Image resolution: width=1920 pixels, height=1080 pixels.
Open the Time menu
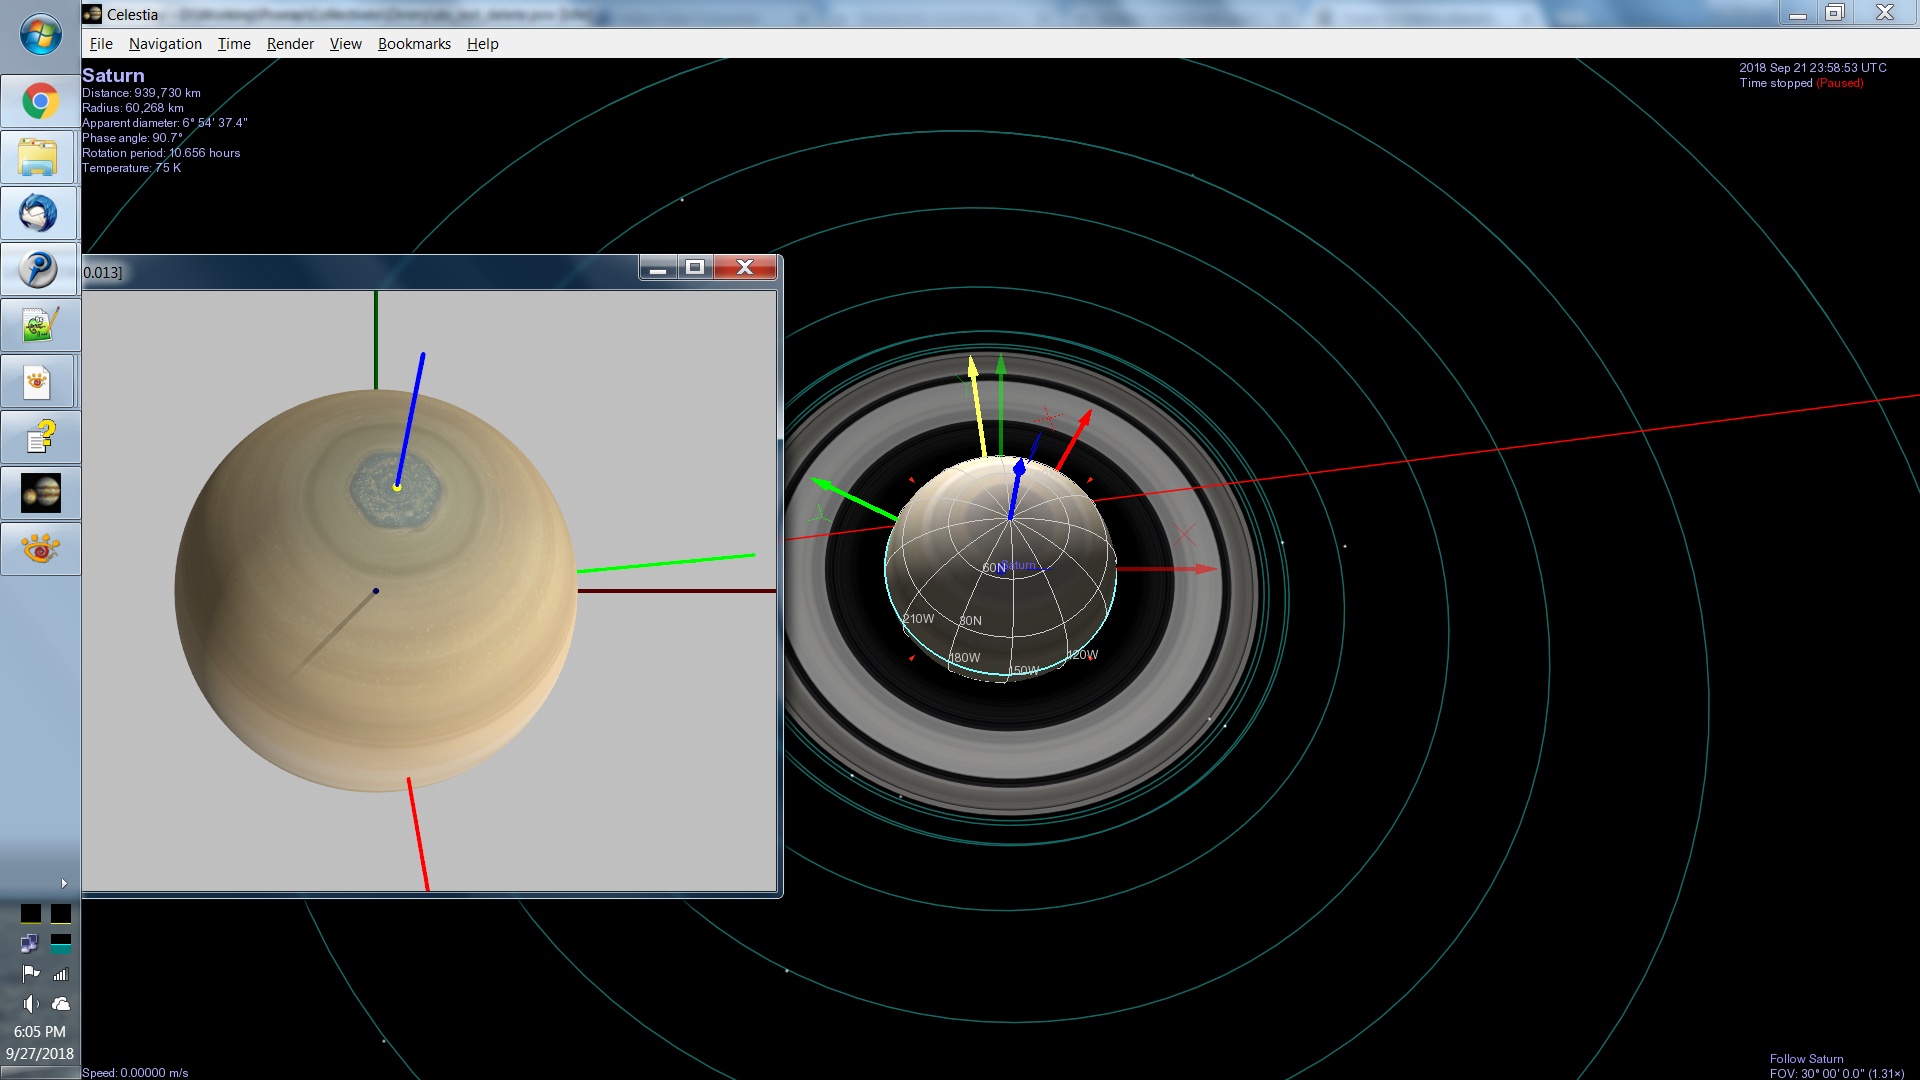pos(234,44)
